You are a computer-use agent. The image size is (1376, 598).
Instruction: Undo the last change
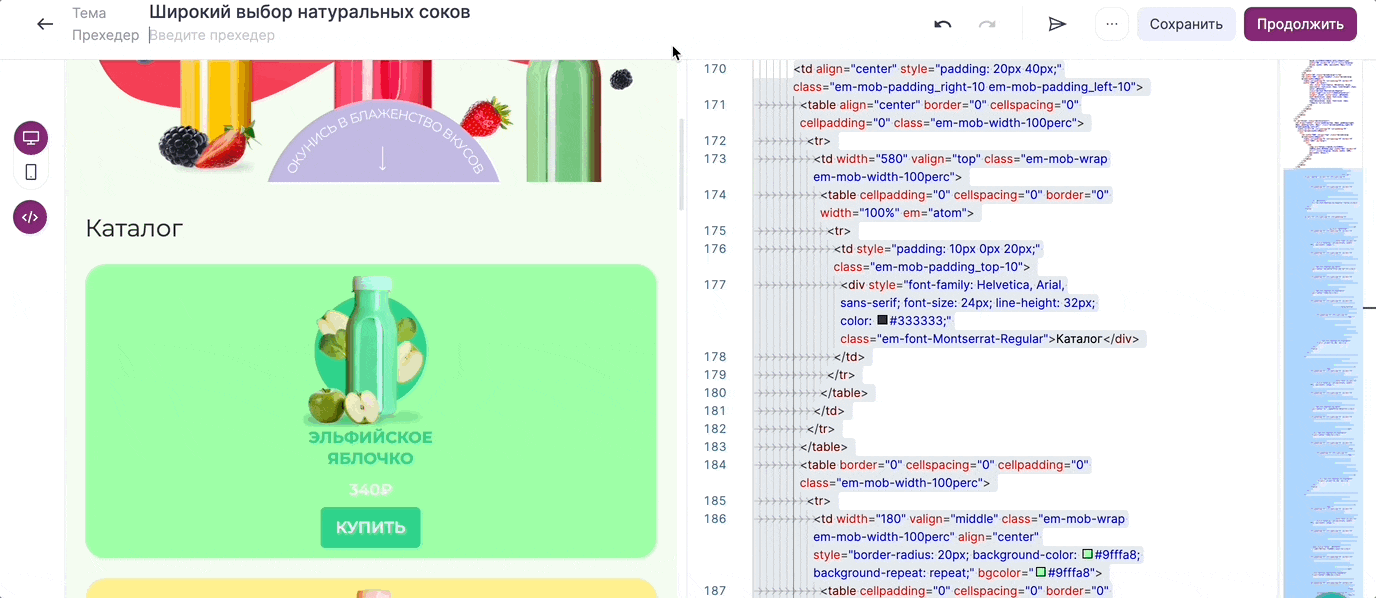pos(942,24)
